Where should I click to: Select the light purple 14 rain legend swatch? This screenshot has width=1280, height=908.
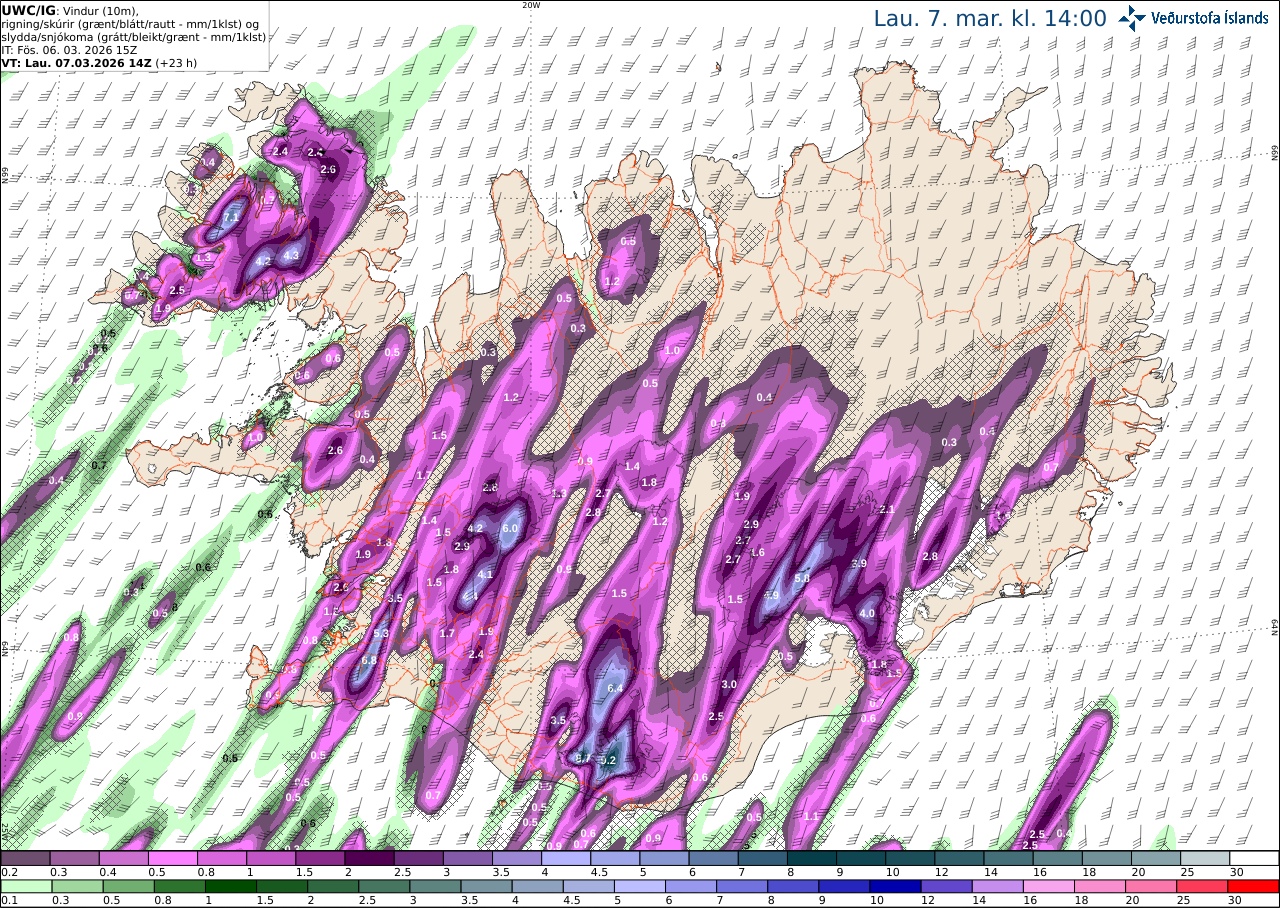(x=997, y=886)
